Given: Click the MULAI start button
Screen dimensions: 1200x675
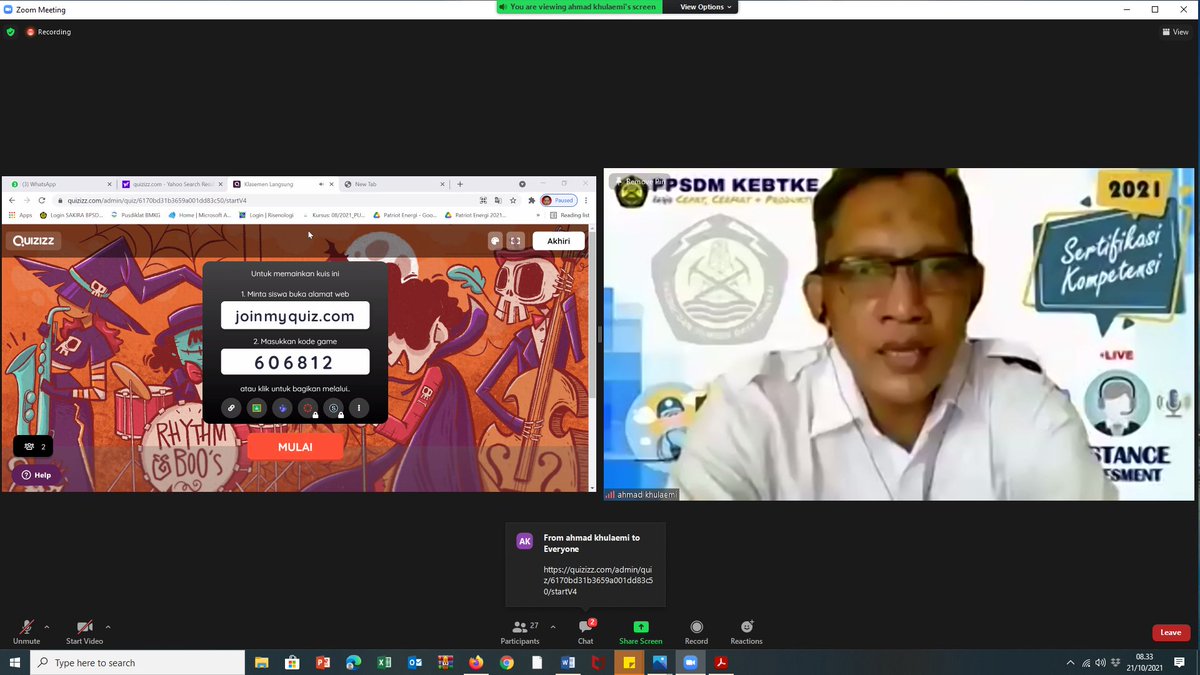Looking at the screenshot, I should point(295,447).
